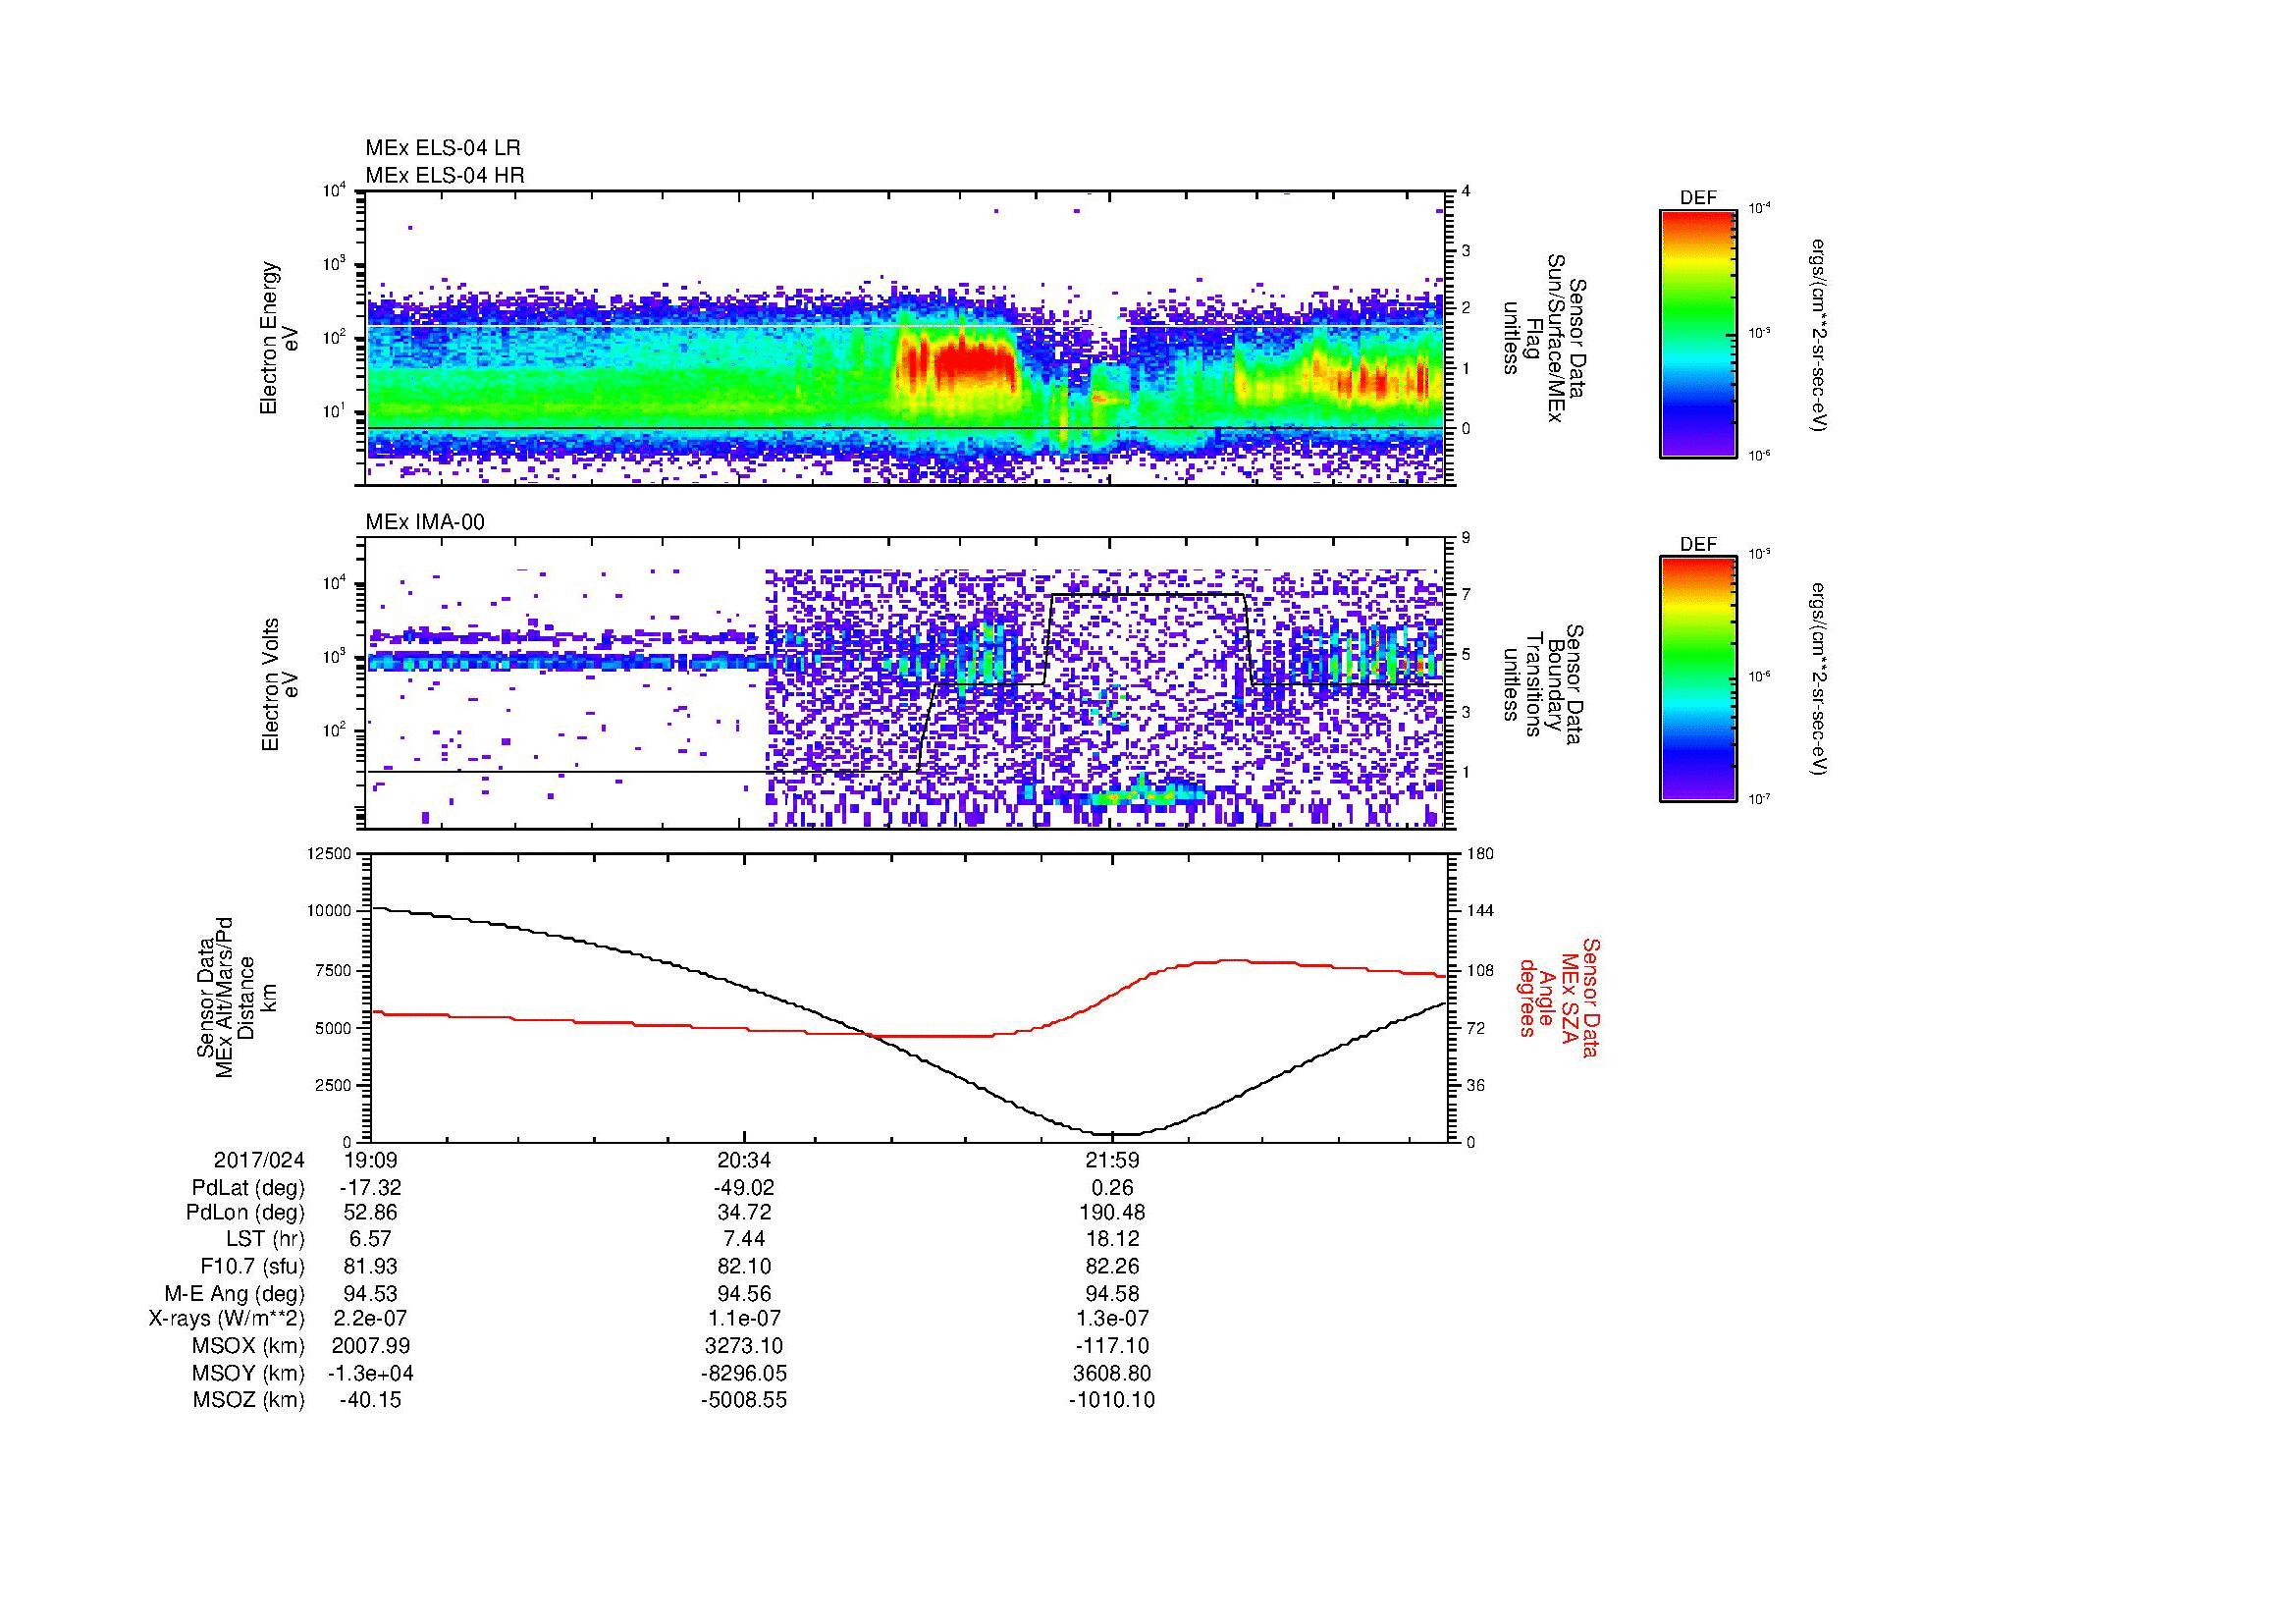This screenshot has width=2296, height=1623.
Task: Click the 'MEx ELS-04 LR' plot title
Action: (x=443, y=148)
